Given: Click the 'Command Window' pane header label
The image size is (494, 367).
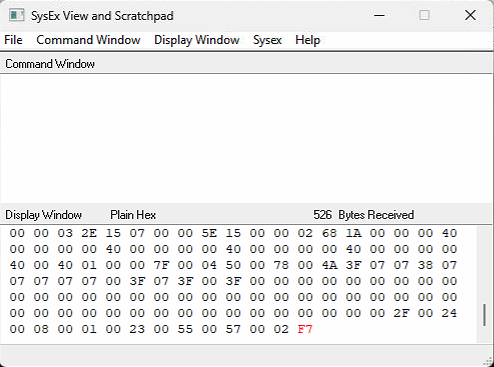Looking at the screenshot, I should [x=50, y=64].
